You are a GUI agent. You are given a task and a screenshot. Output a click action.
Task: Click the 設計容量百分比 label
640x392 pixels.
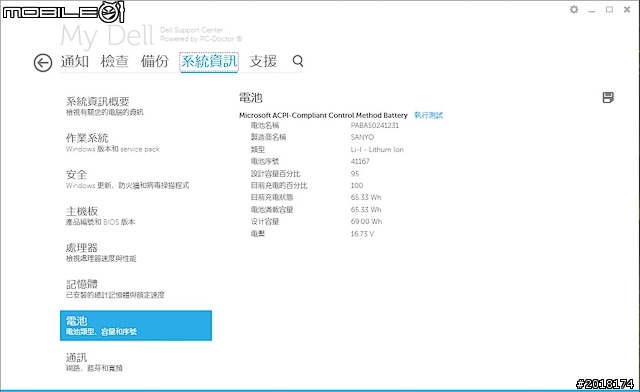(x=276, y=174)
